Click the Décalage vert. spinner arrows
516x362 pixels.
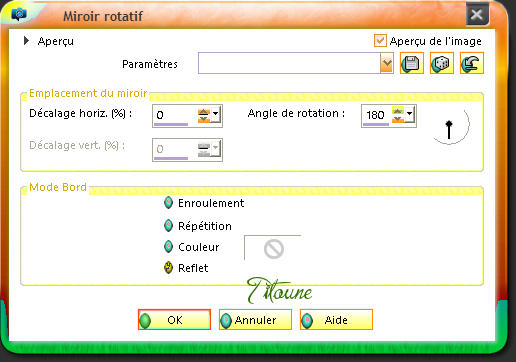[x=203, y=149]
